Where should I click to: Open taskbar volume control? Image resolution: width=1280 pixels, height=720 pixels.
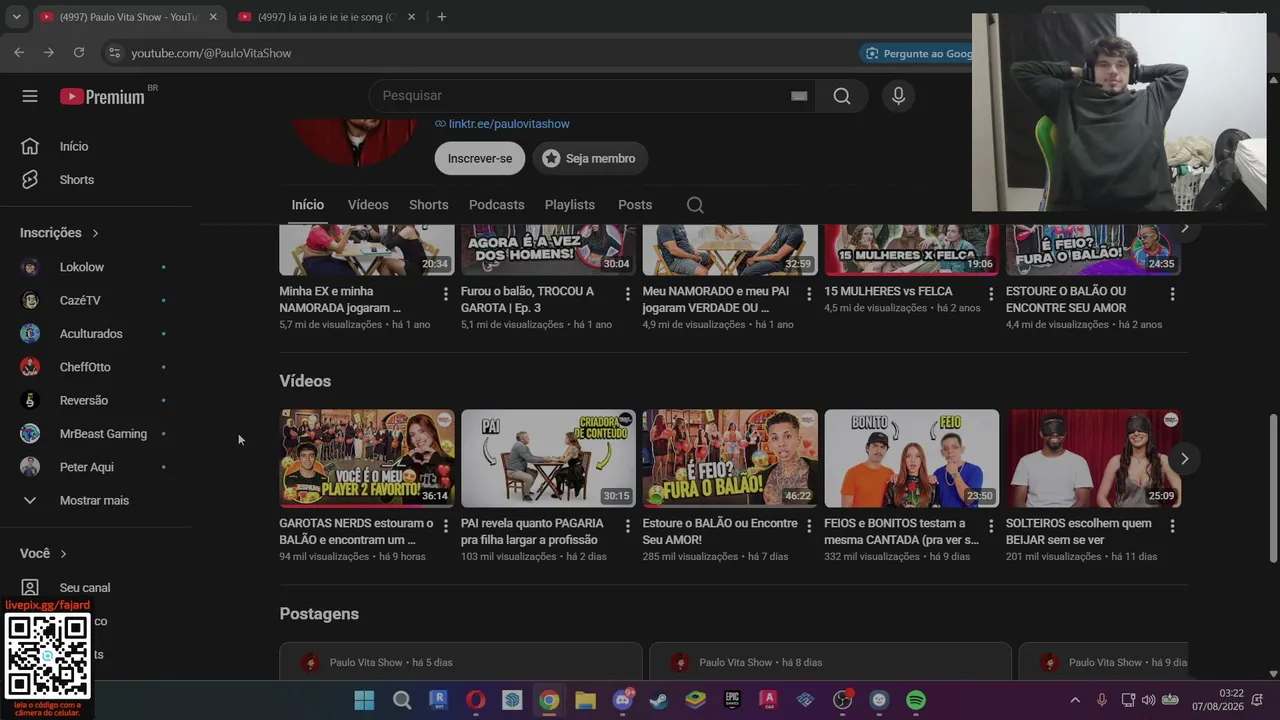(1148, 700)
